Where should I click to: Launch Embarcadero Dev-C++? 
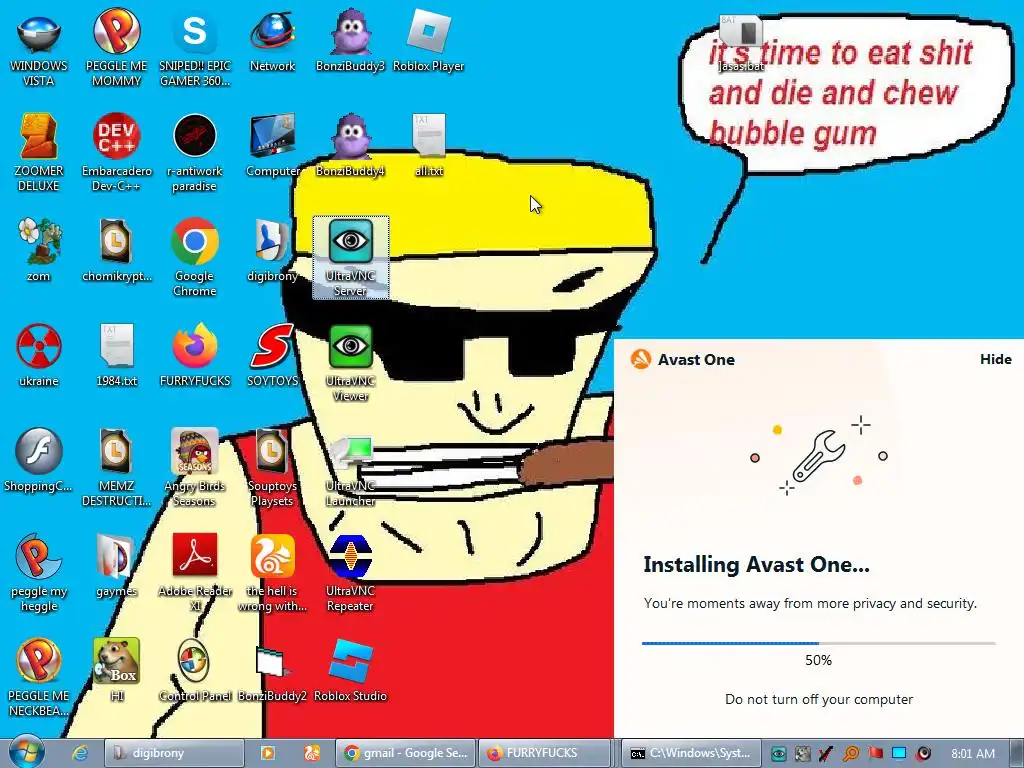click(x=116, y=153)
